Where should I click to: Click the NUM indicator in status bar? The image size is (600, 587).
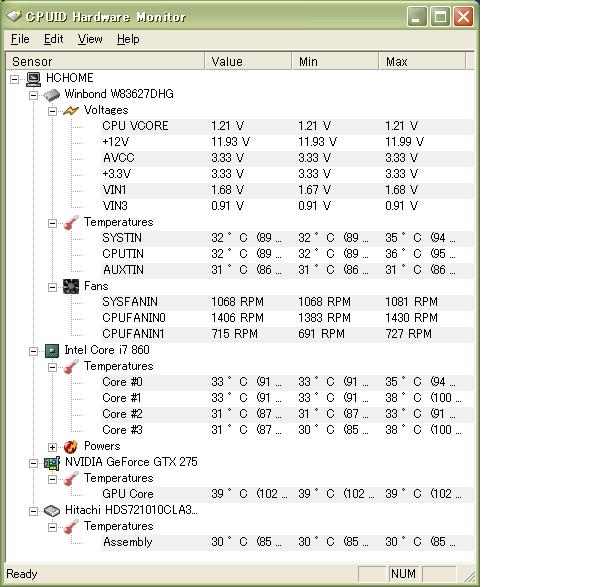pyautogui.click(x=403, y=574)
